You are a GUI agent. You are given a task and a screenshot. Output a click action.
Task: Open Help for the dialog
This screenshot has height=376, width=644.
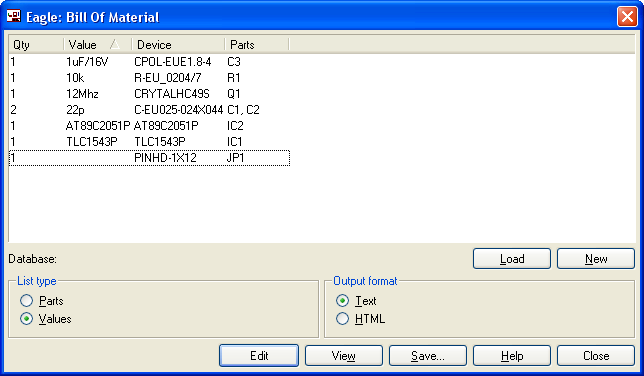[512, 355]
